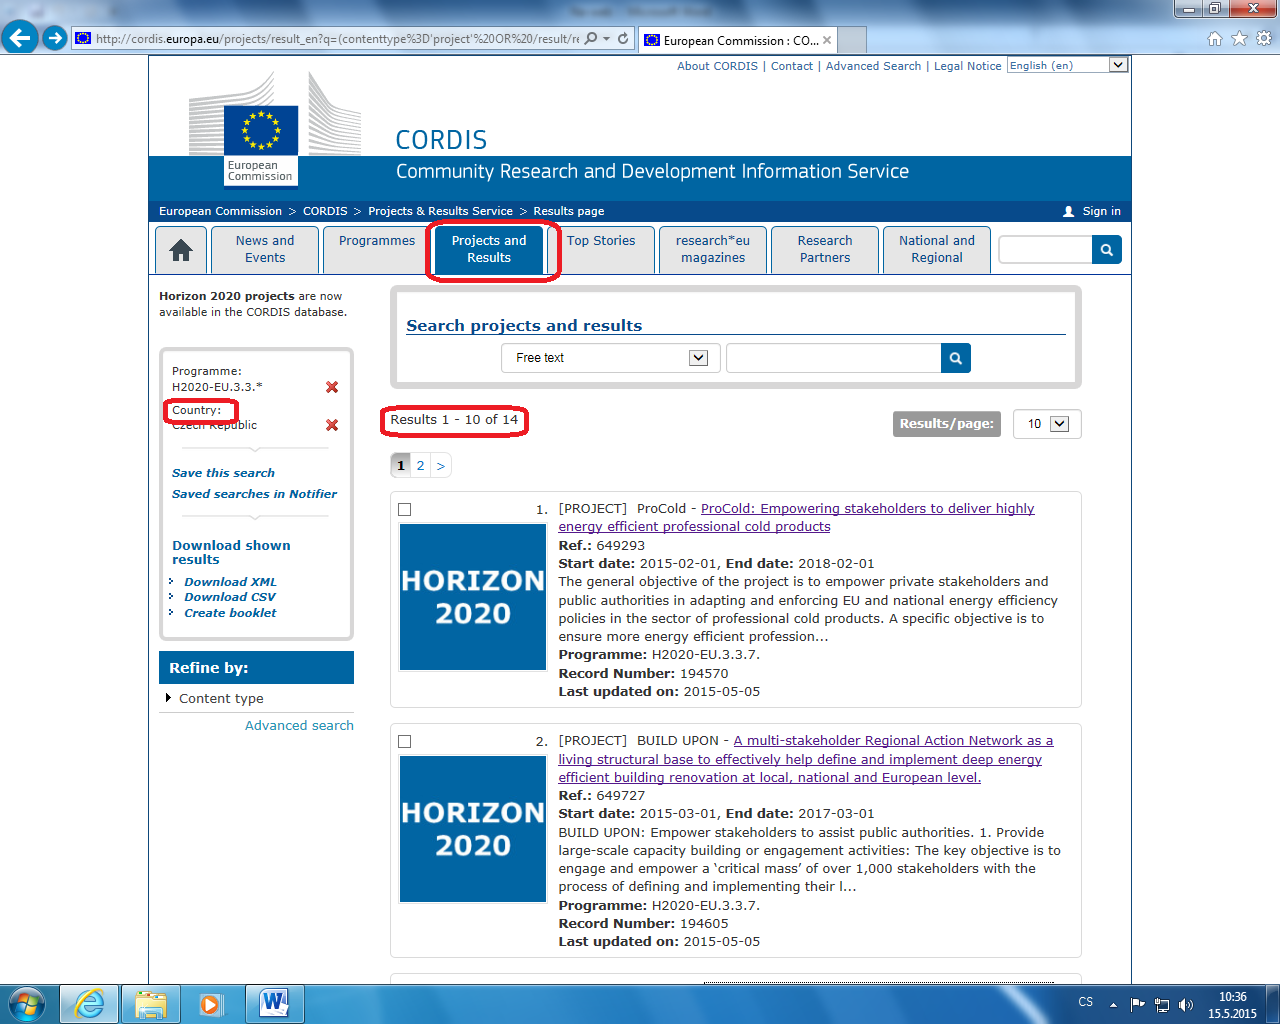Close the European Commission browser tab

pyautogui.click(x=827, y=40)
